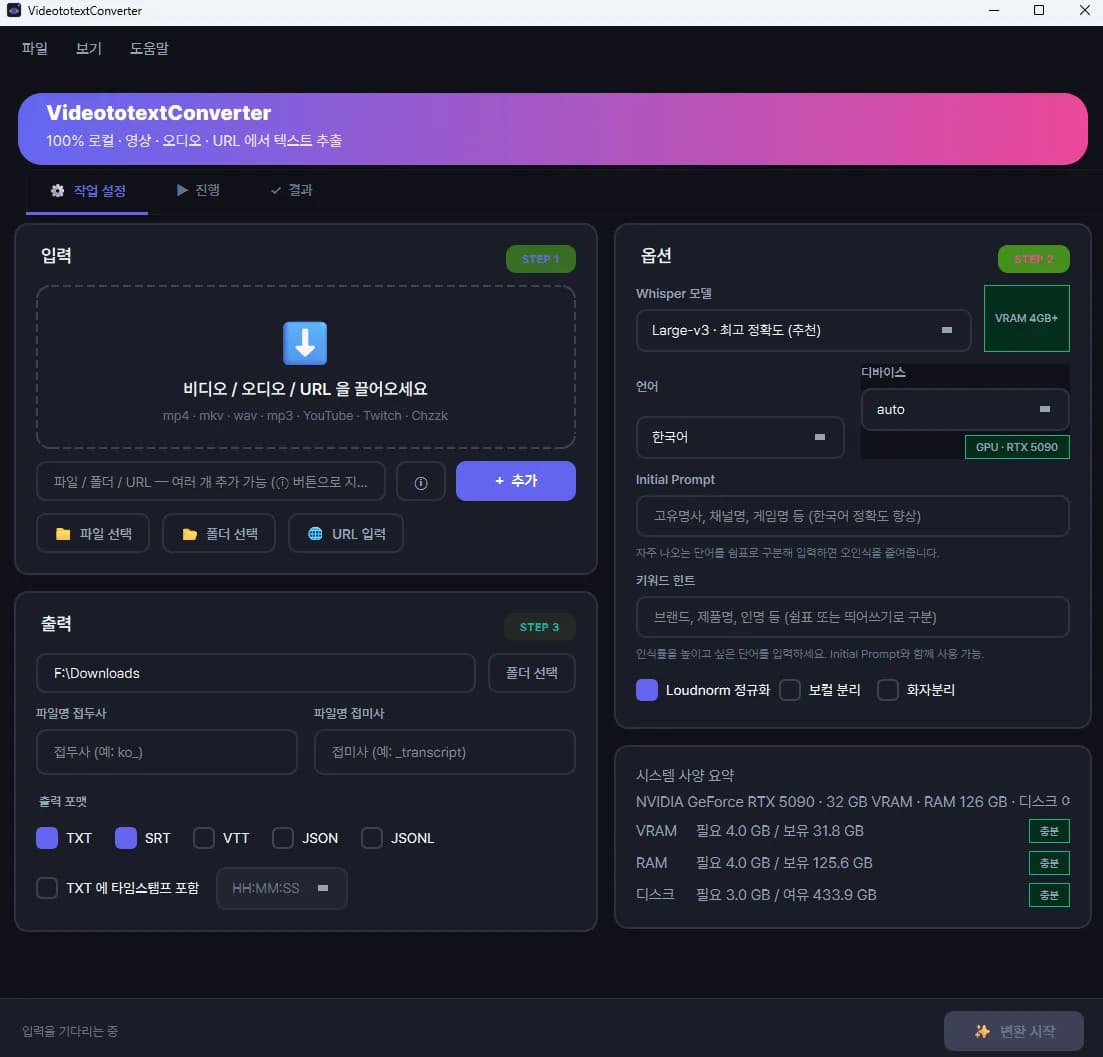Click the play icon on 진행 tab
The height and width of the screenshot is (1057, 1103).
[x=182, y=190]
